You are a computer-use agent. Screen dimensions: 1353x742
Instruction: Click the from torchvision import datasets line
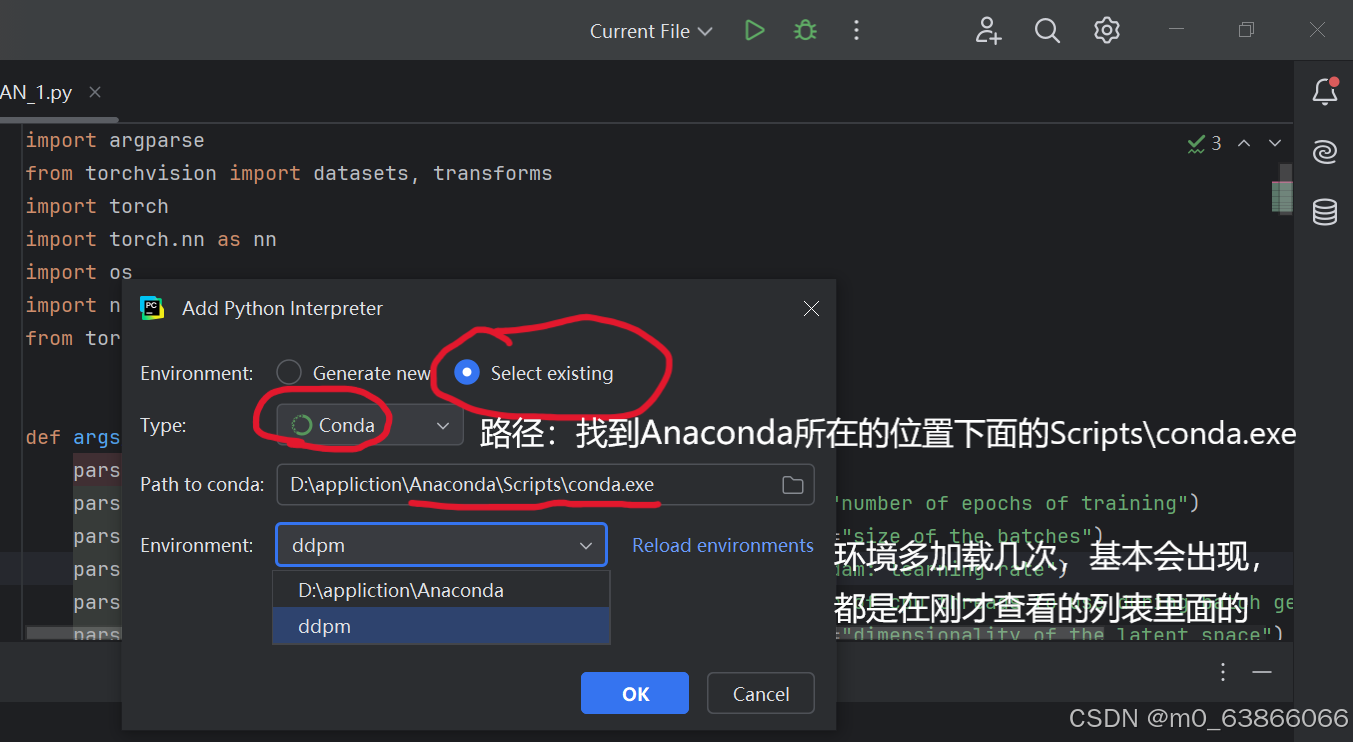tap(289, 173)
